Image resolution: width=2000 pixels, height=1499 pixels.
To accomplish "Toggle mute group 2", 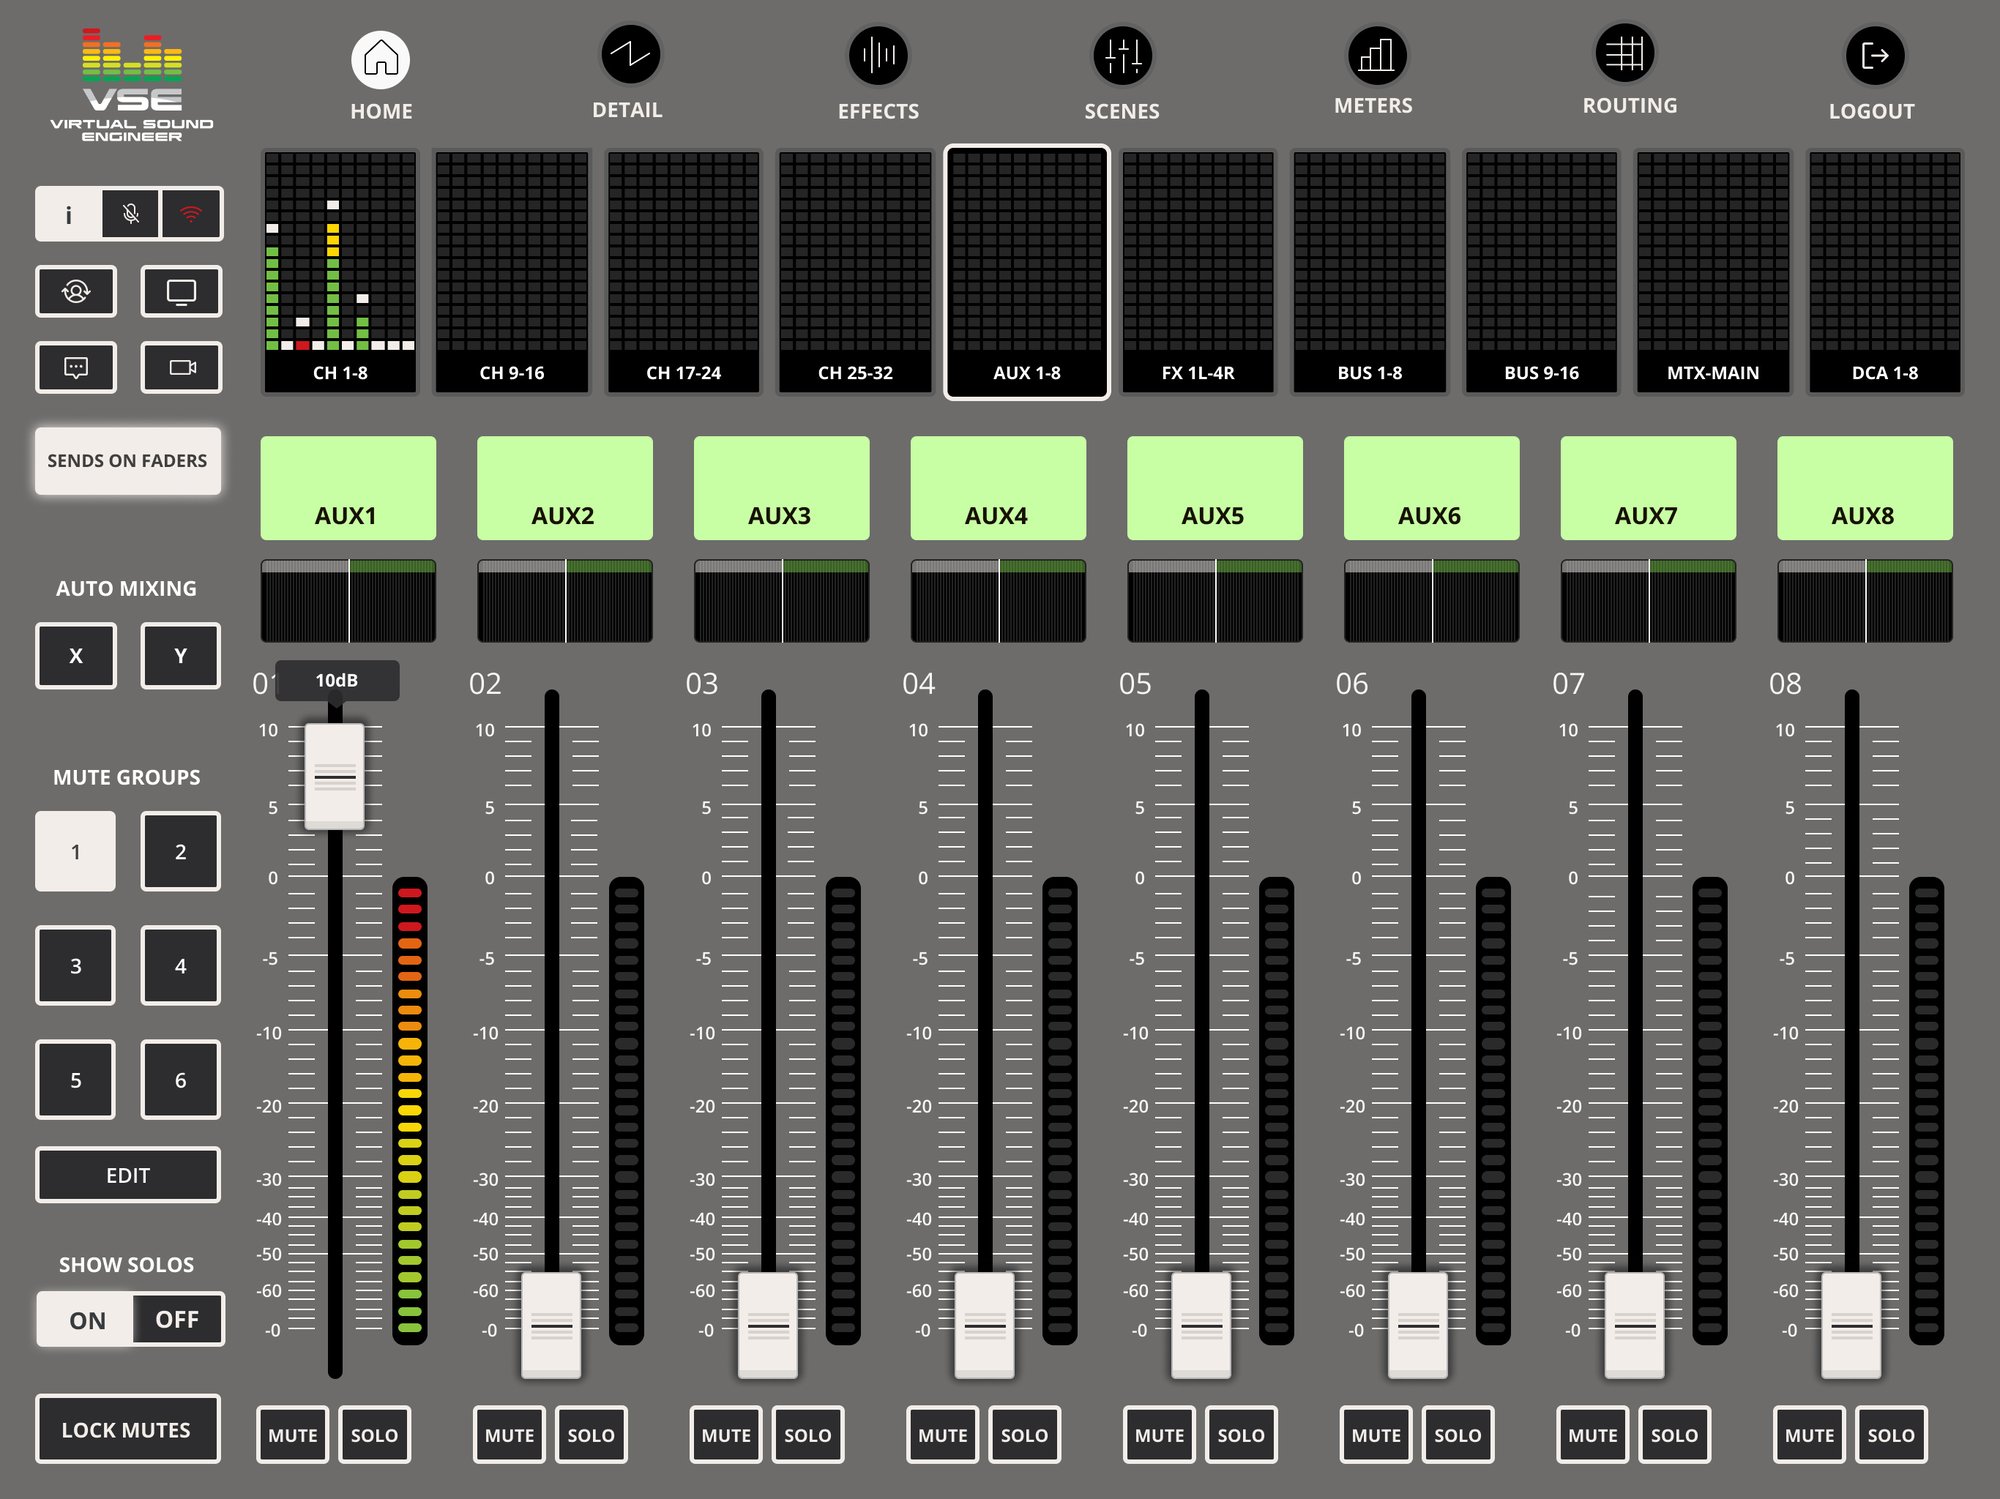I will tap(180, 851).
